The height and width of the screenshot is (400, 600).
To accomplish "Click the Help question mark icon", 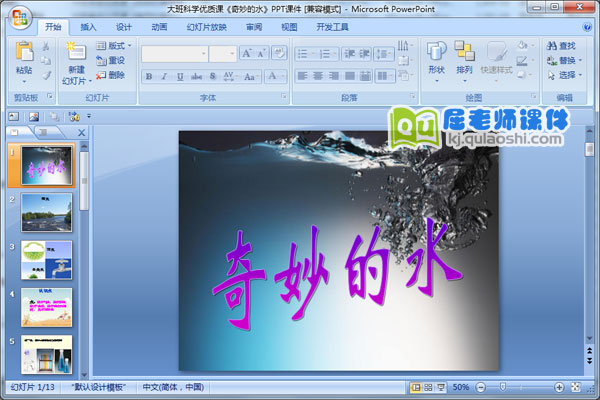I will tap(586, 27).
